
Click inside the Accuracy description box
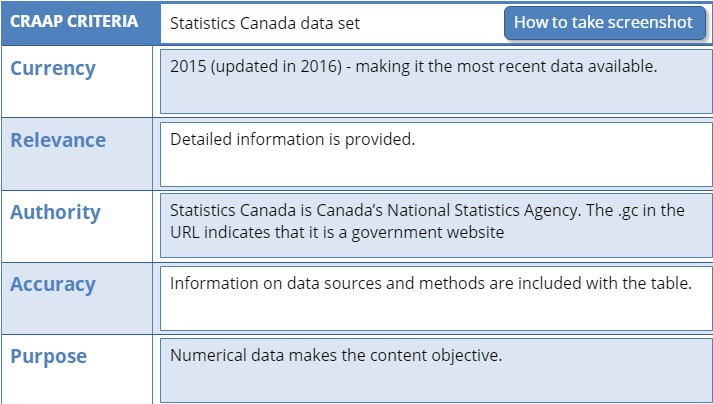433,310
